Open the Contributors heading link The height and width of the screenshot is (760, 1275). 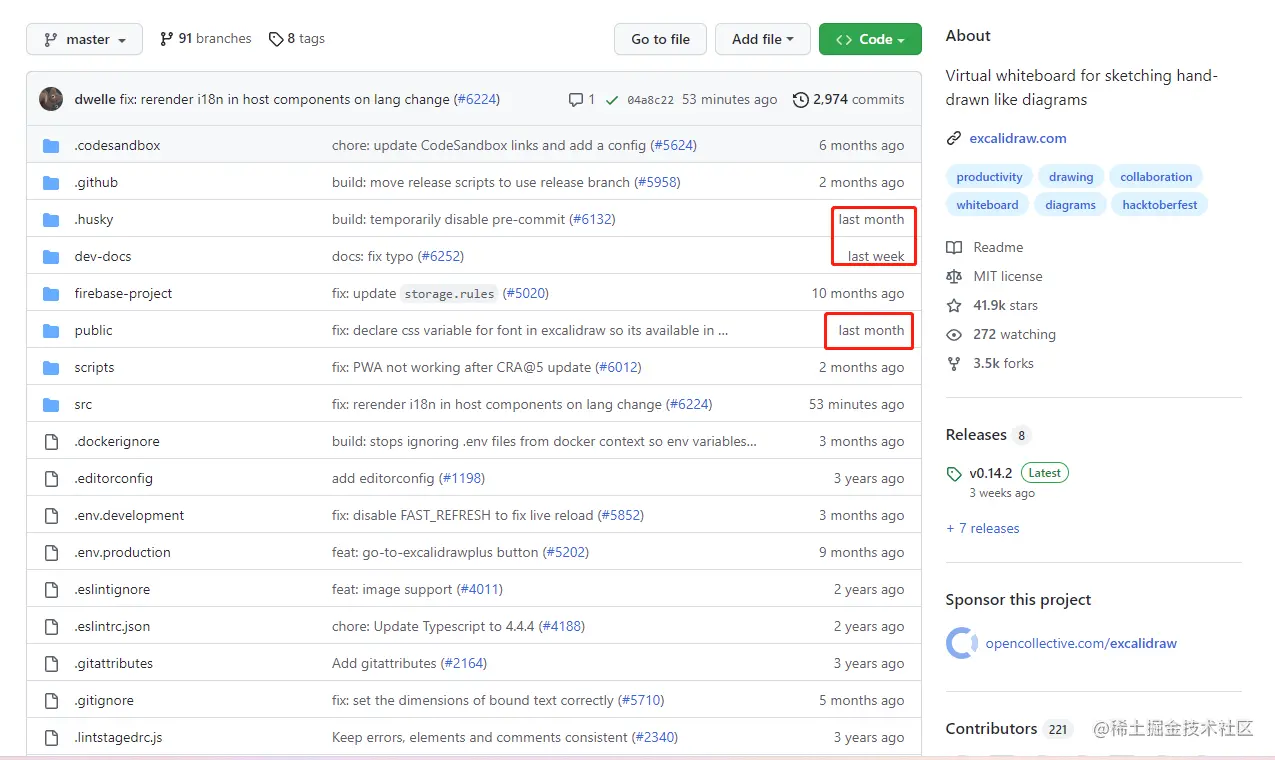click(x=991, y=729)
